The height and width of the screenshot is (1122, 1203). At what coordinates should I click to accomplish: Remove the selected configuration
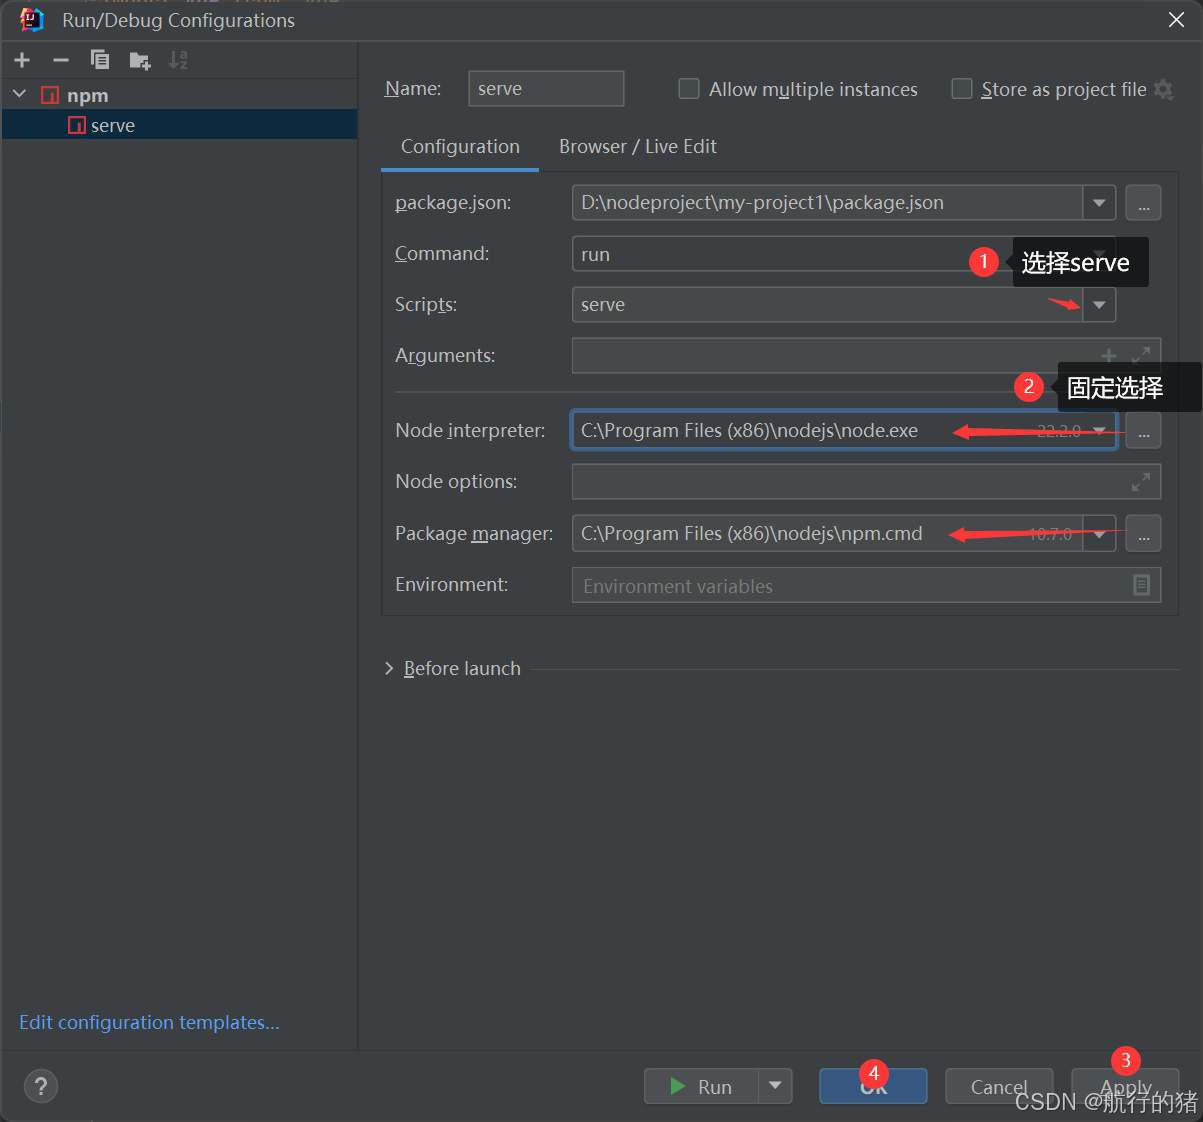60,60
